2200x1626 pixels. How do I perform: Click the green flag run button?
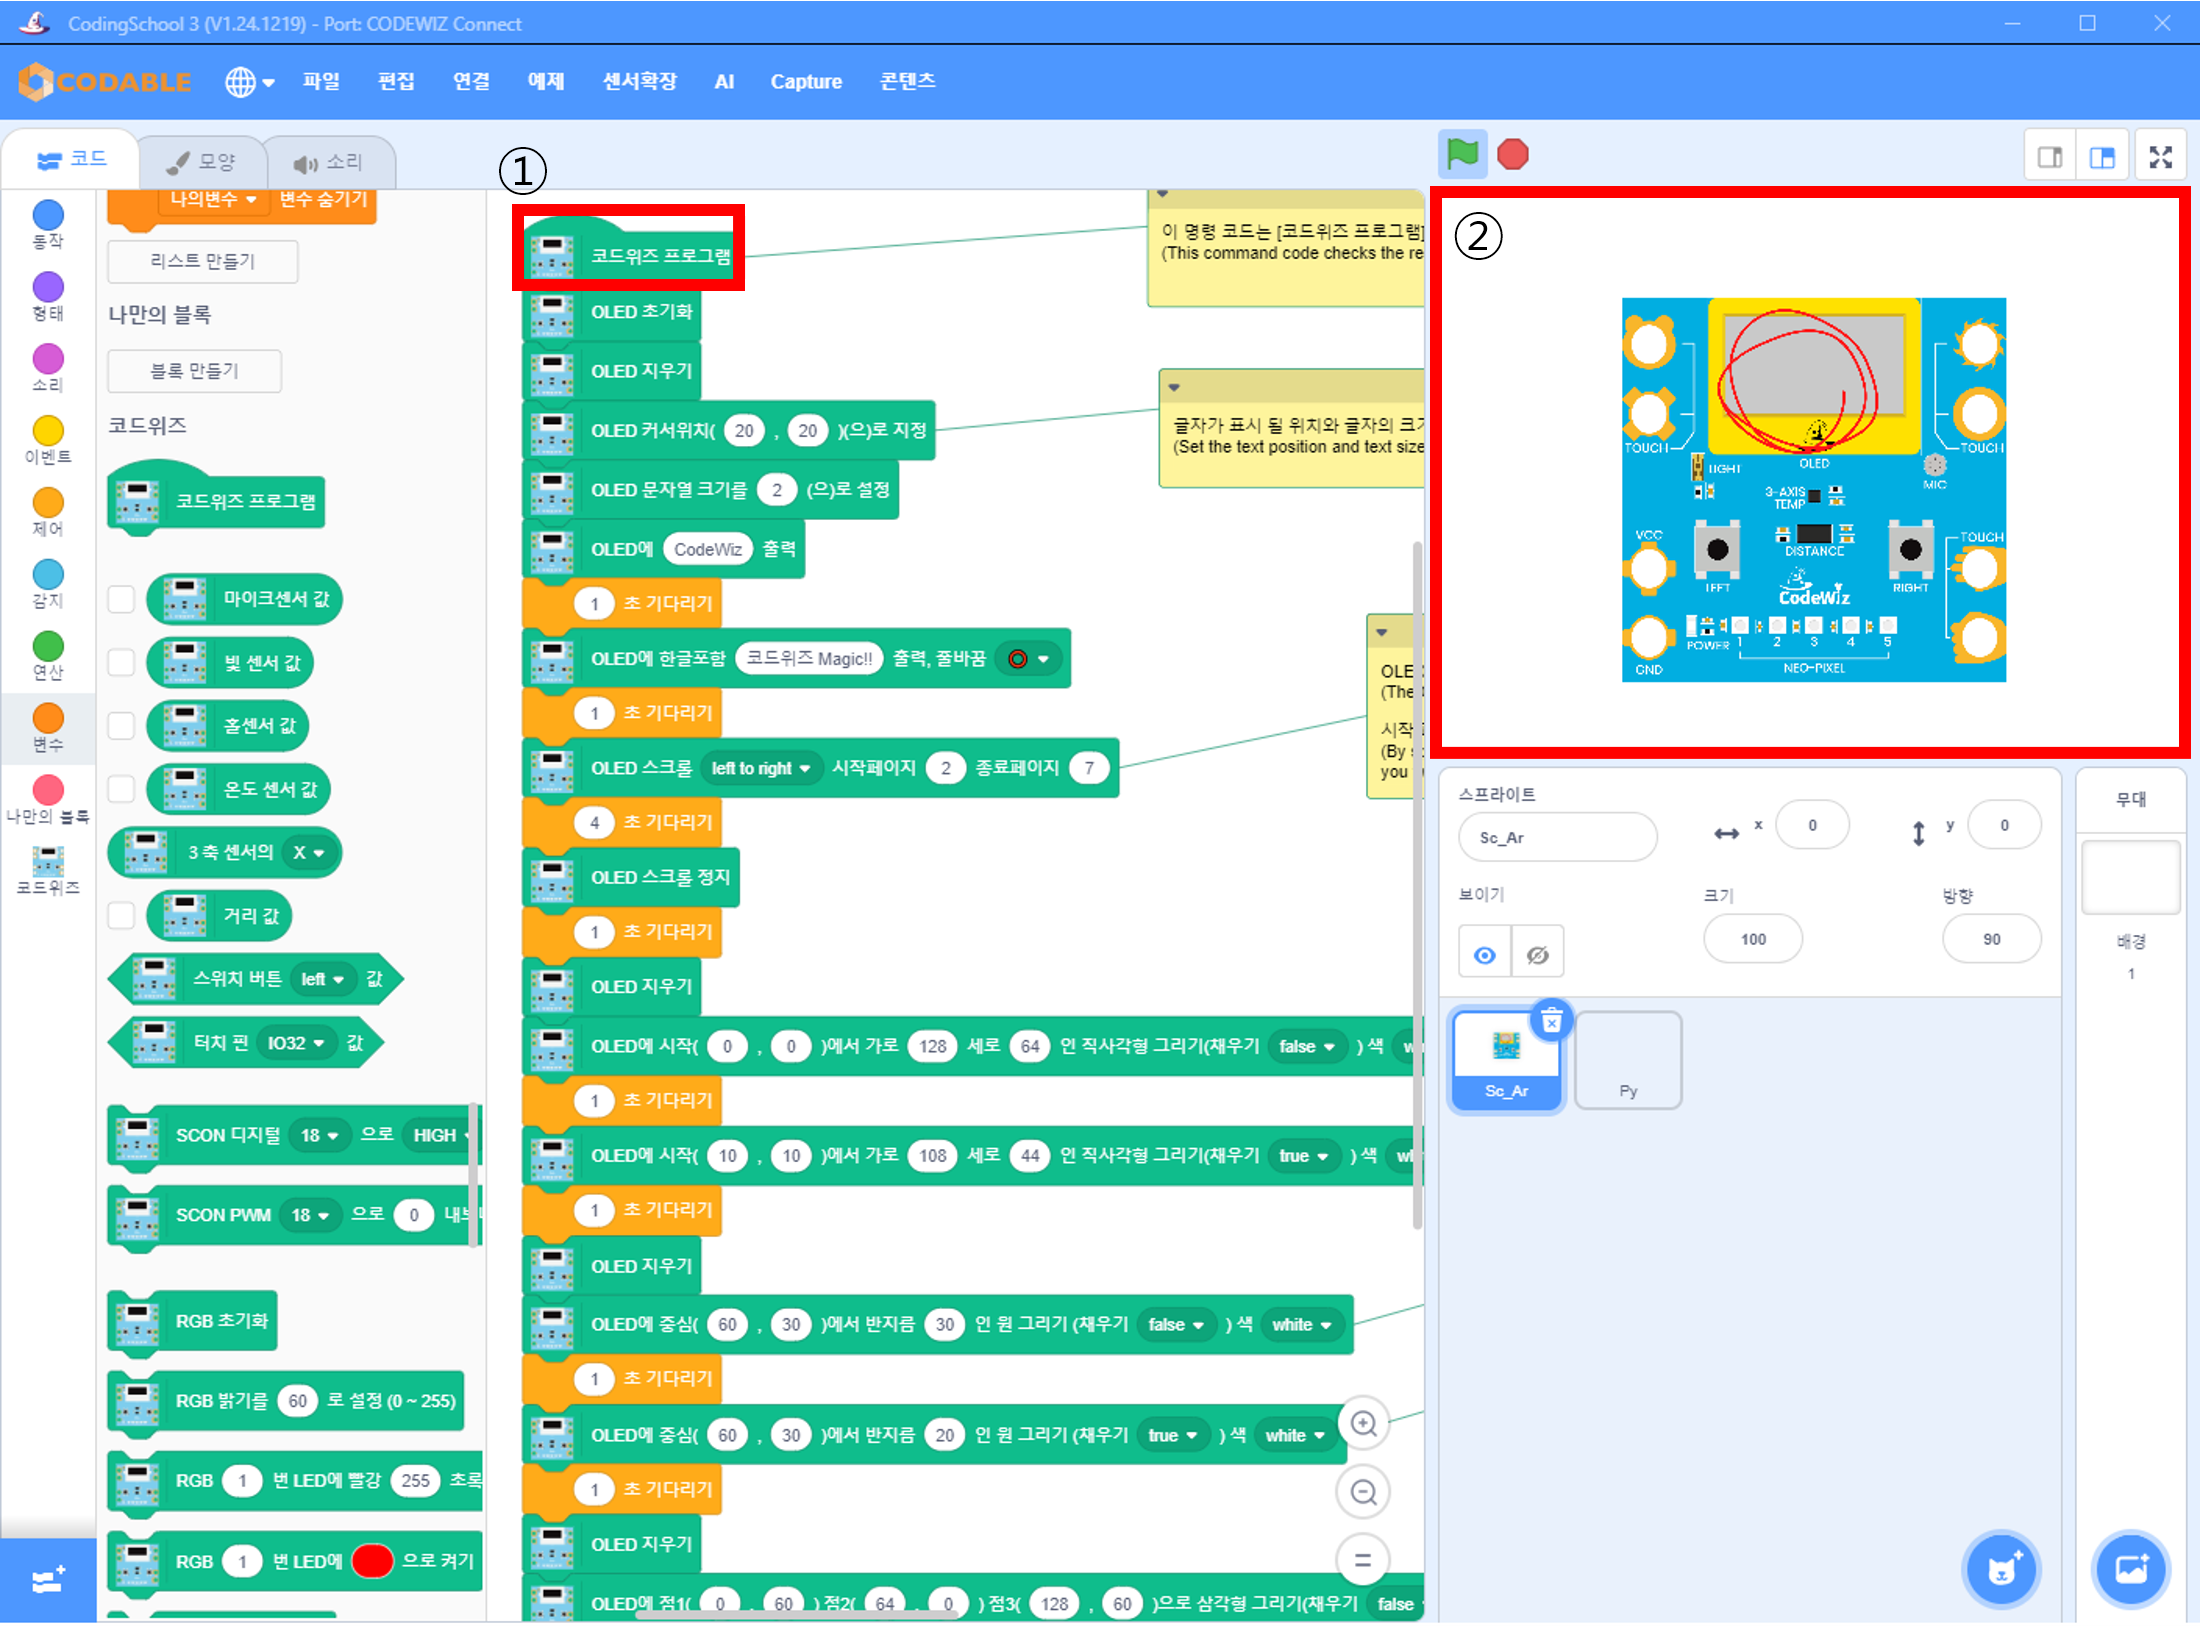point(1462,155)
